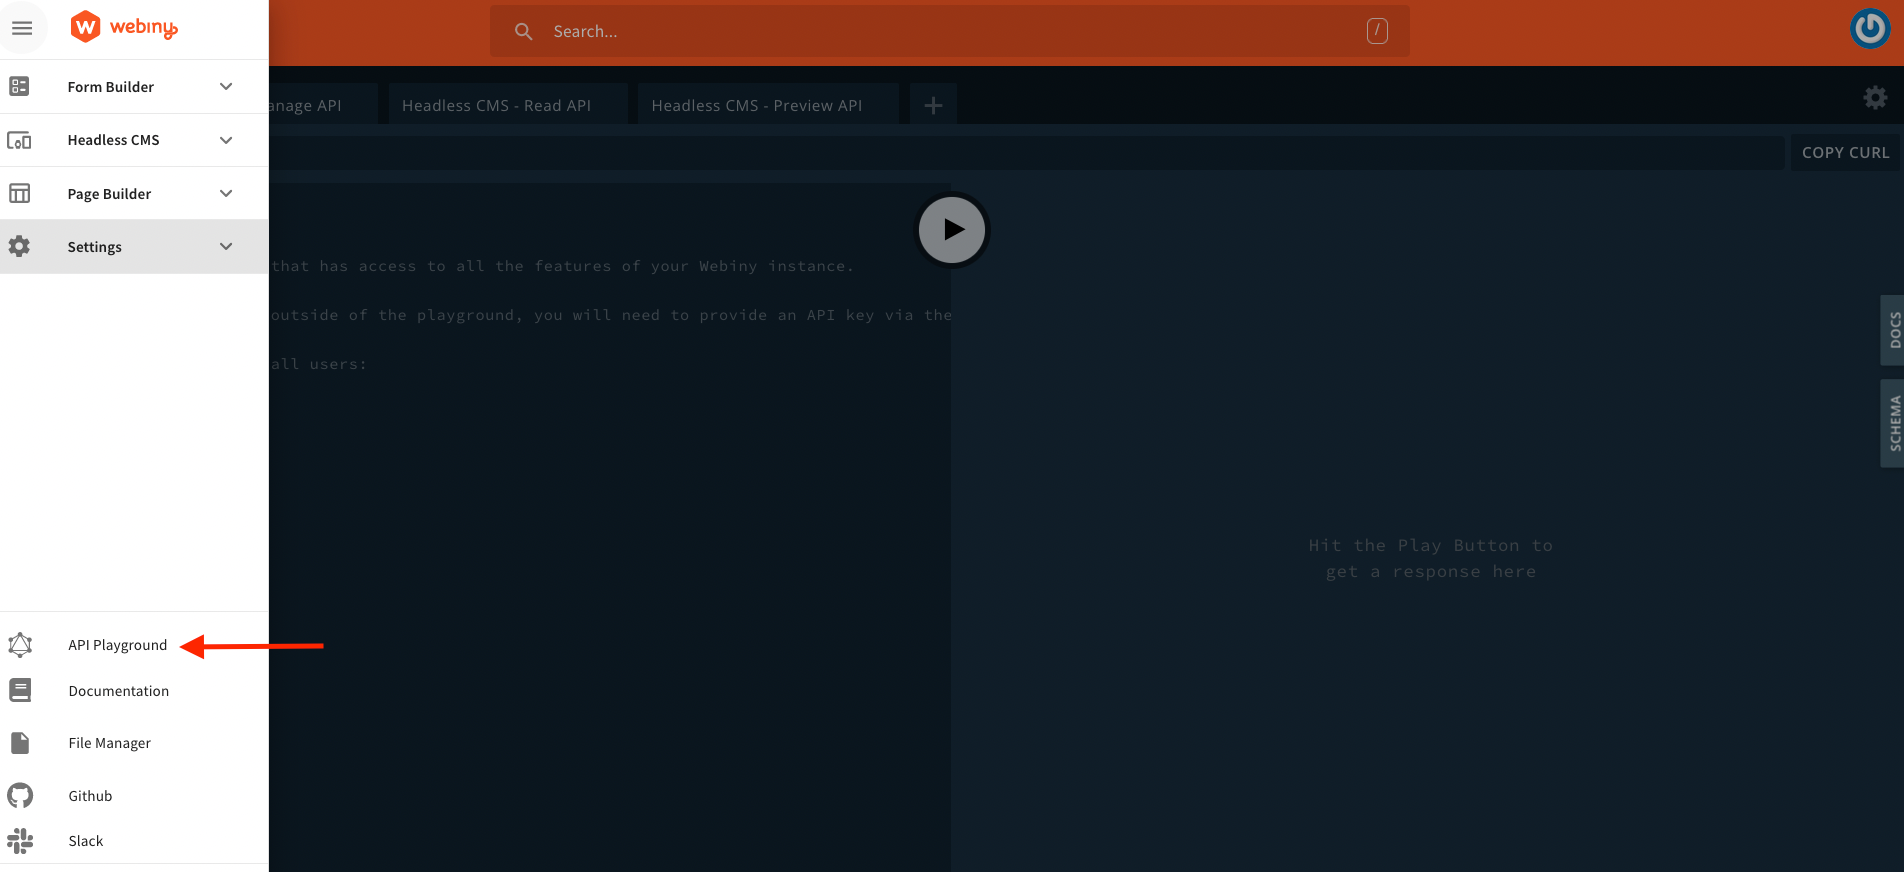Click the Slack logo icon

pyautogui.click(x=20, y=841)
